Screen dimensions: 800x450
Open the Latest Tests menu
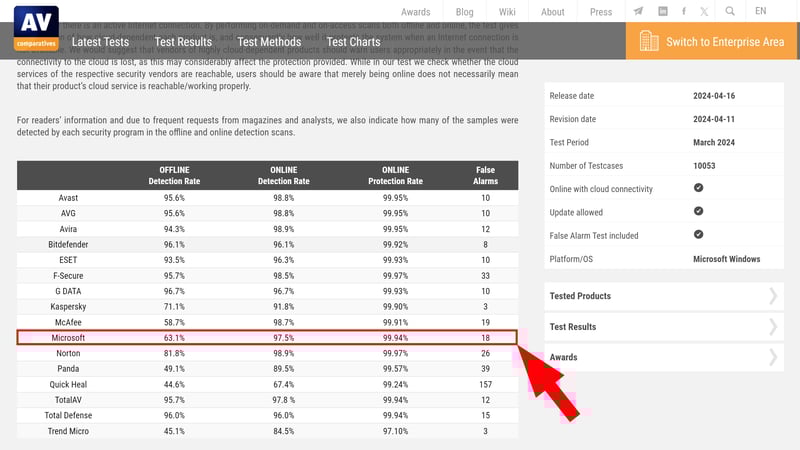point(100,42)
